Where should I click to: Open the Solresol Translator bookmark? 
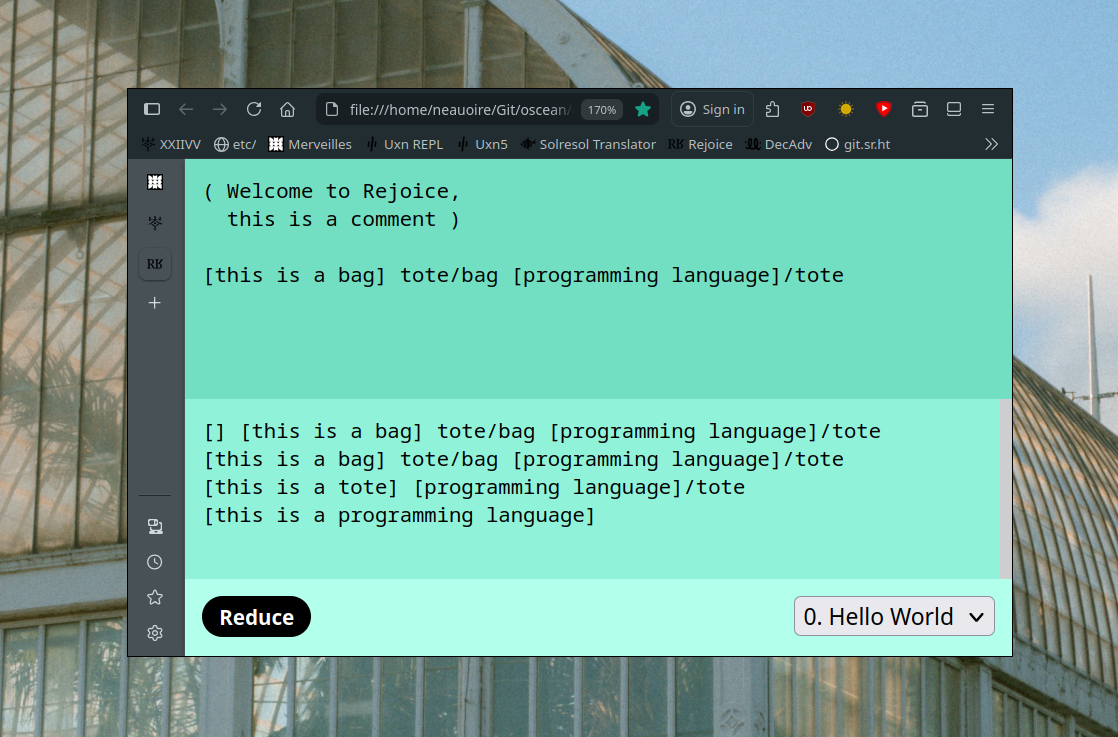[588, 144]
